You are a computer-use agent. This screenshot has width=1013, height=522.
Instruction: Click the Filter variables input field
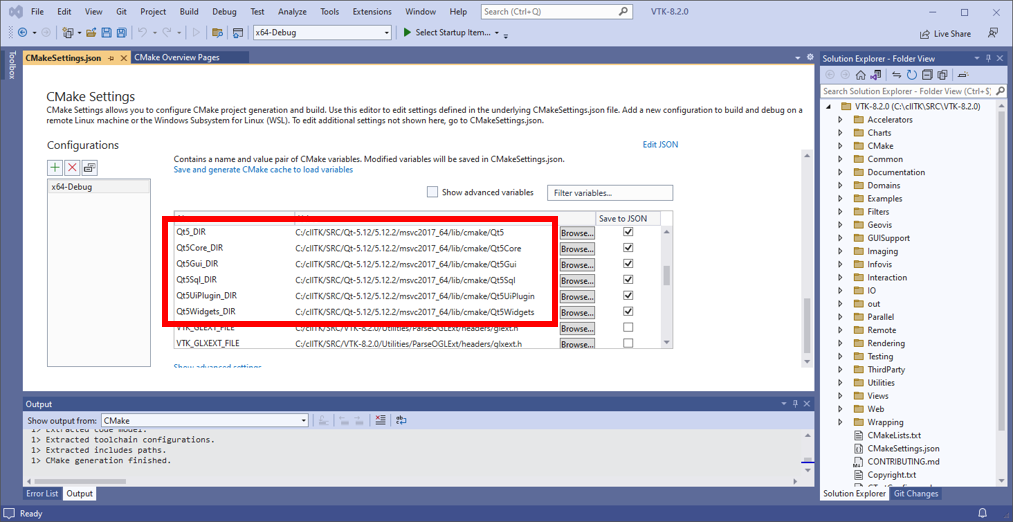[610, 193]
